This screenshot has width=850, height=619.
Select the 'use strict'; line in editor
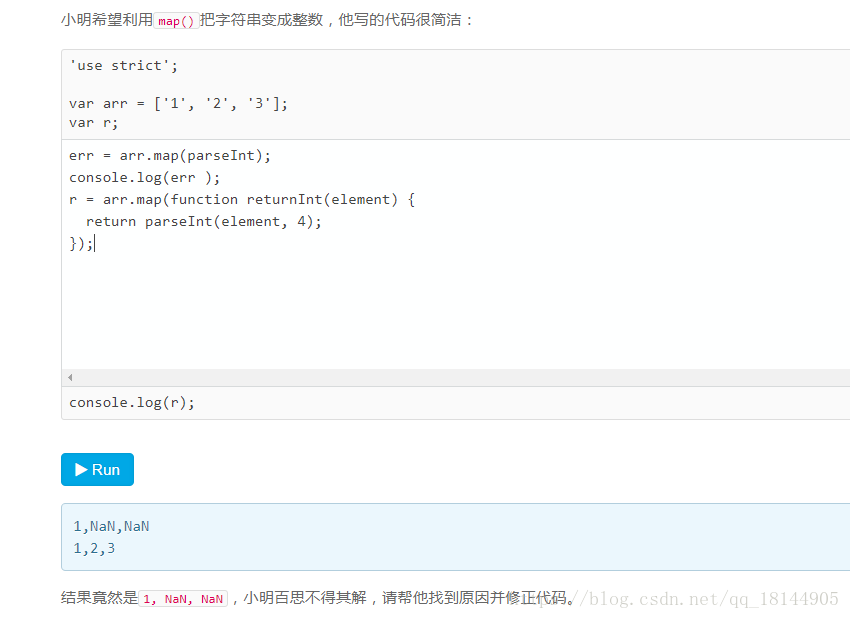tap(122, 65)
